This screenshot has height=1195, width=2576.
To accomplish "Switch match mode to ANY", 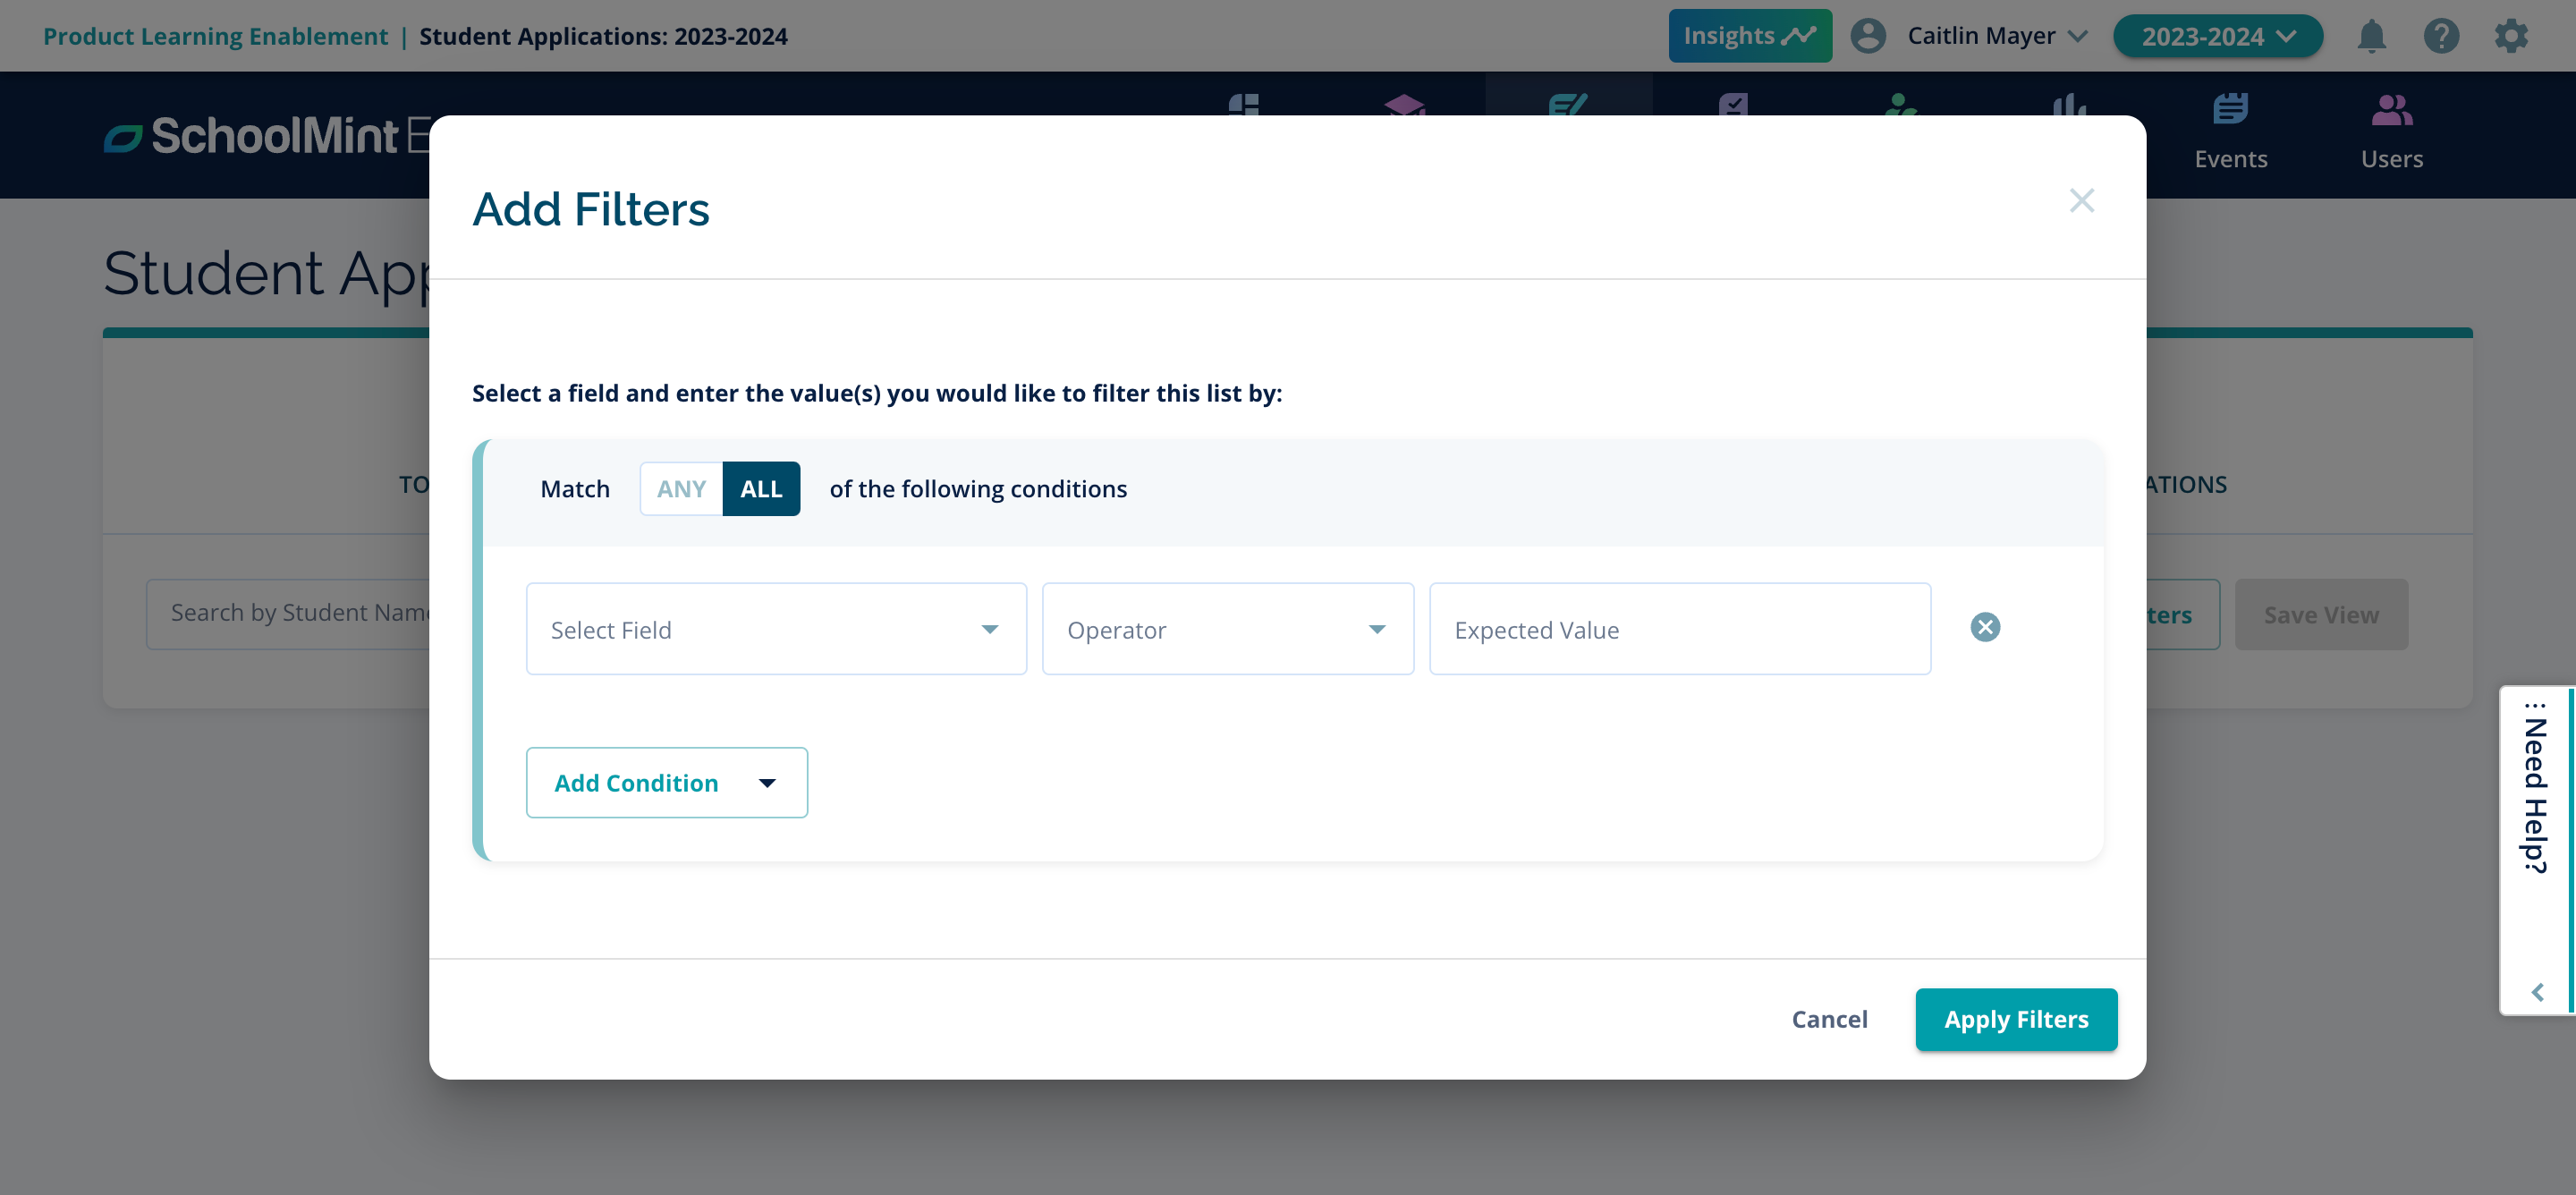I will point(681,489).
